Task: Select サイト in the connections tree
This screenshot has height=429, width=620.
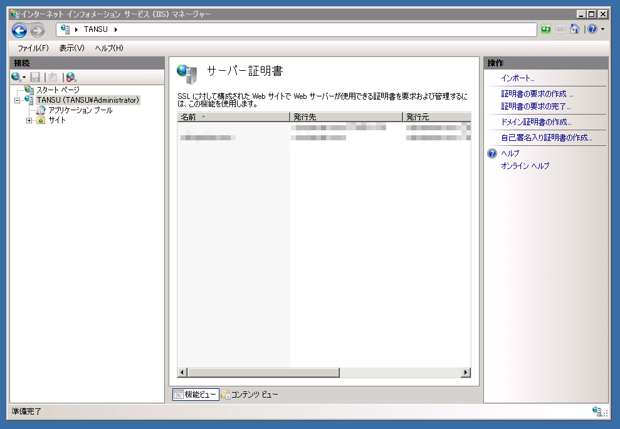Action: pos(57,120)
